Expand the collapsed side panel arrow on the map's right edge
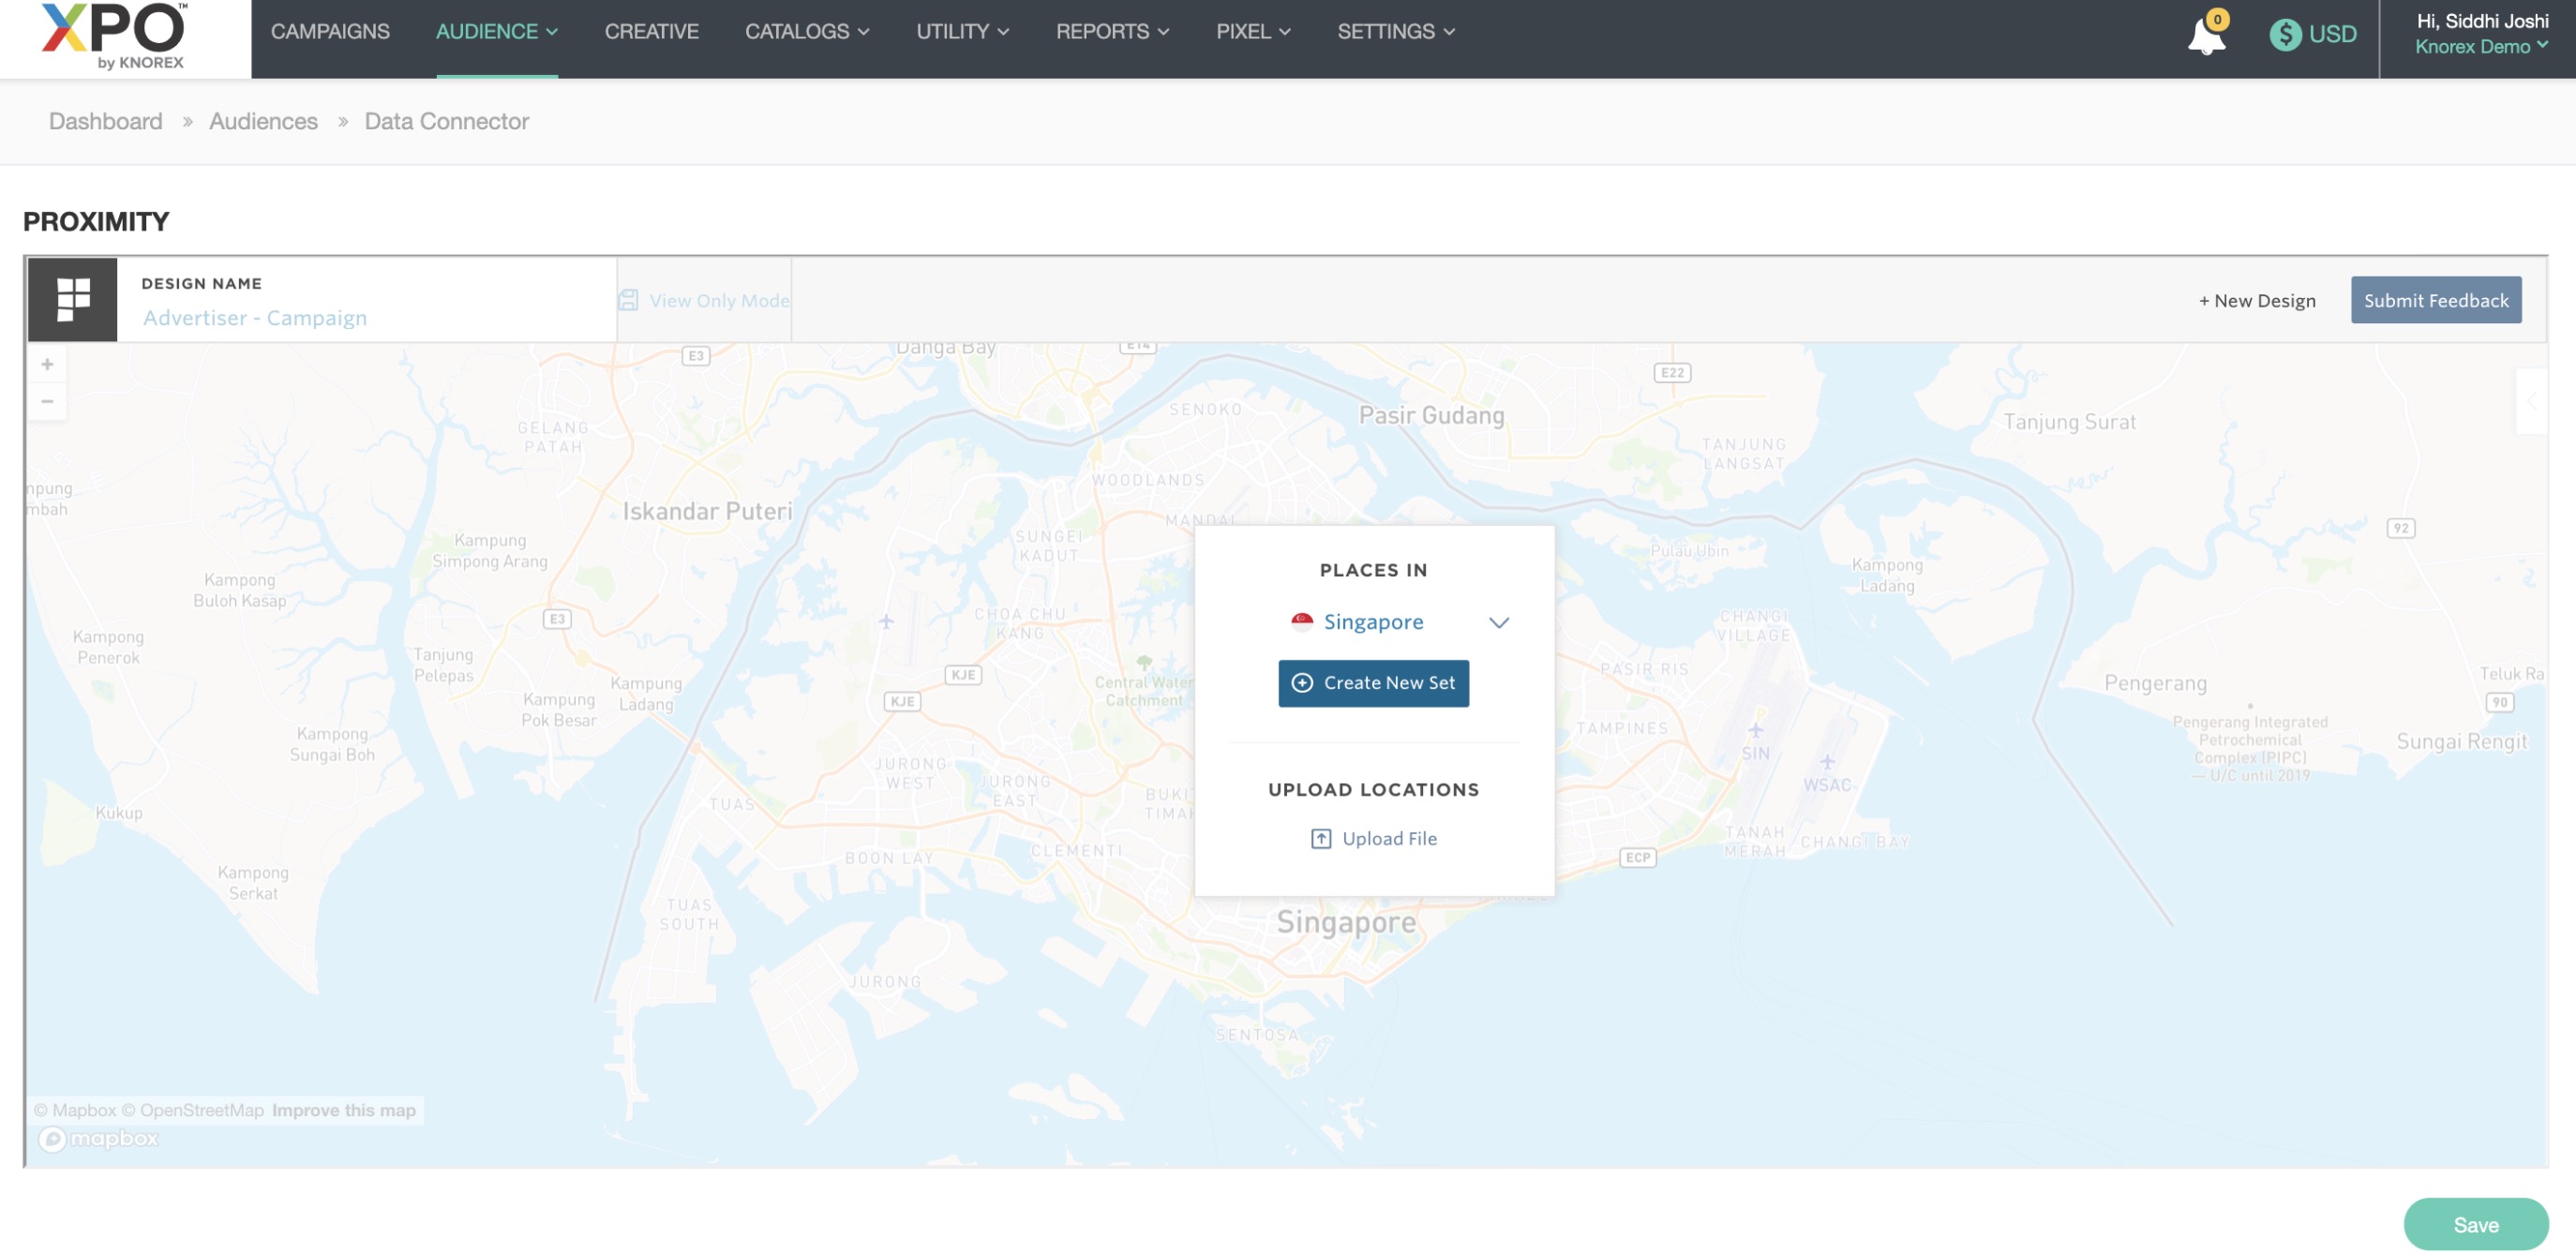This screenshot has height=1254, width=2576. tap(2531, 401)
